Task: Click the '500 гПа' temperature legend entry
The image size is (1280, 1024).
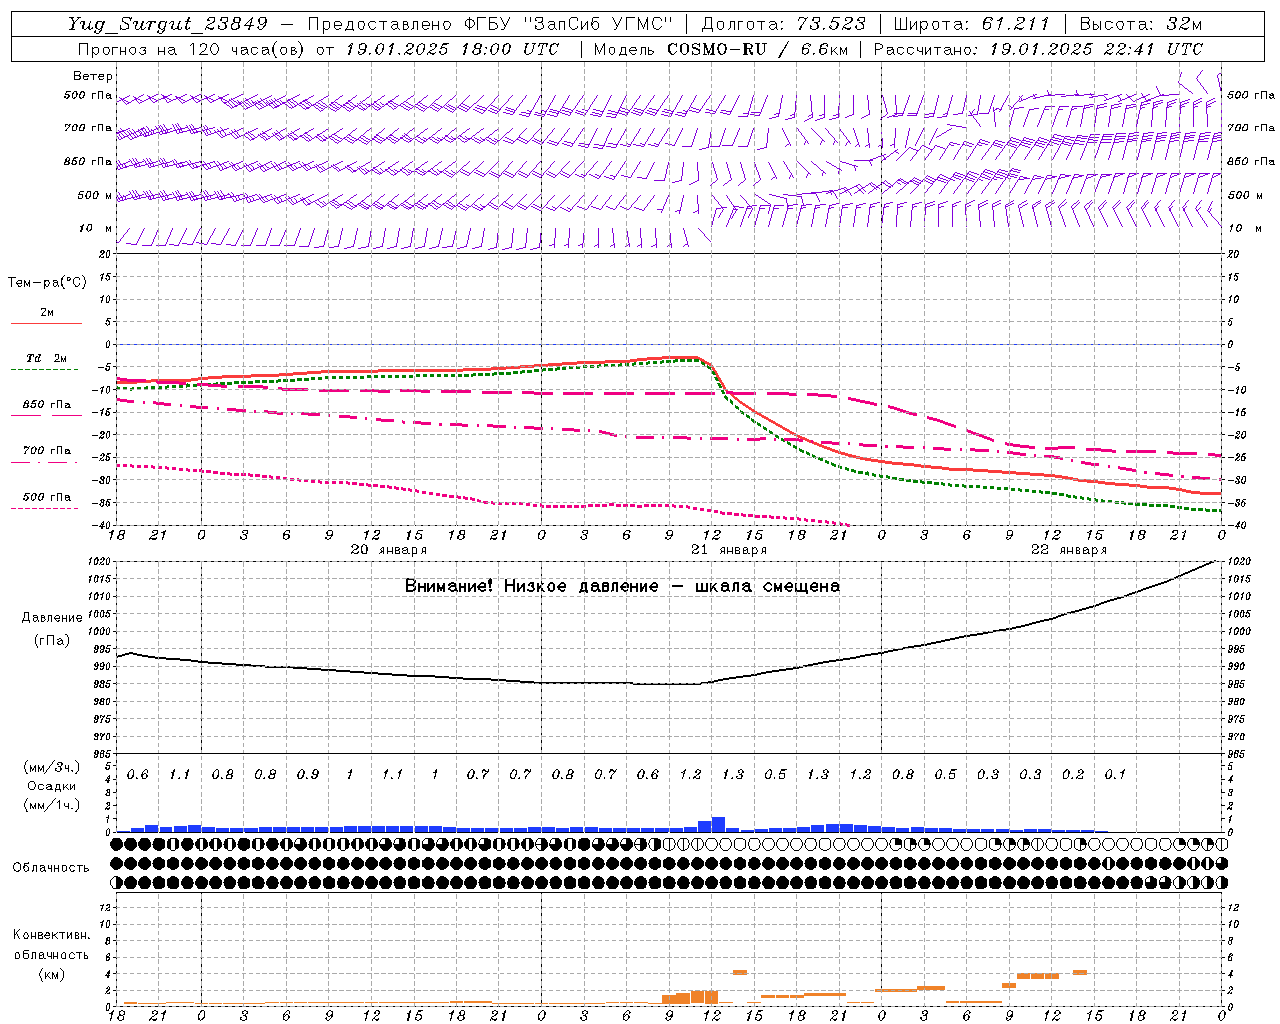Action: click(47, 497)
